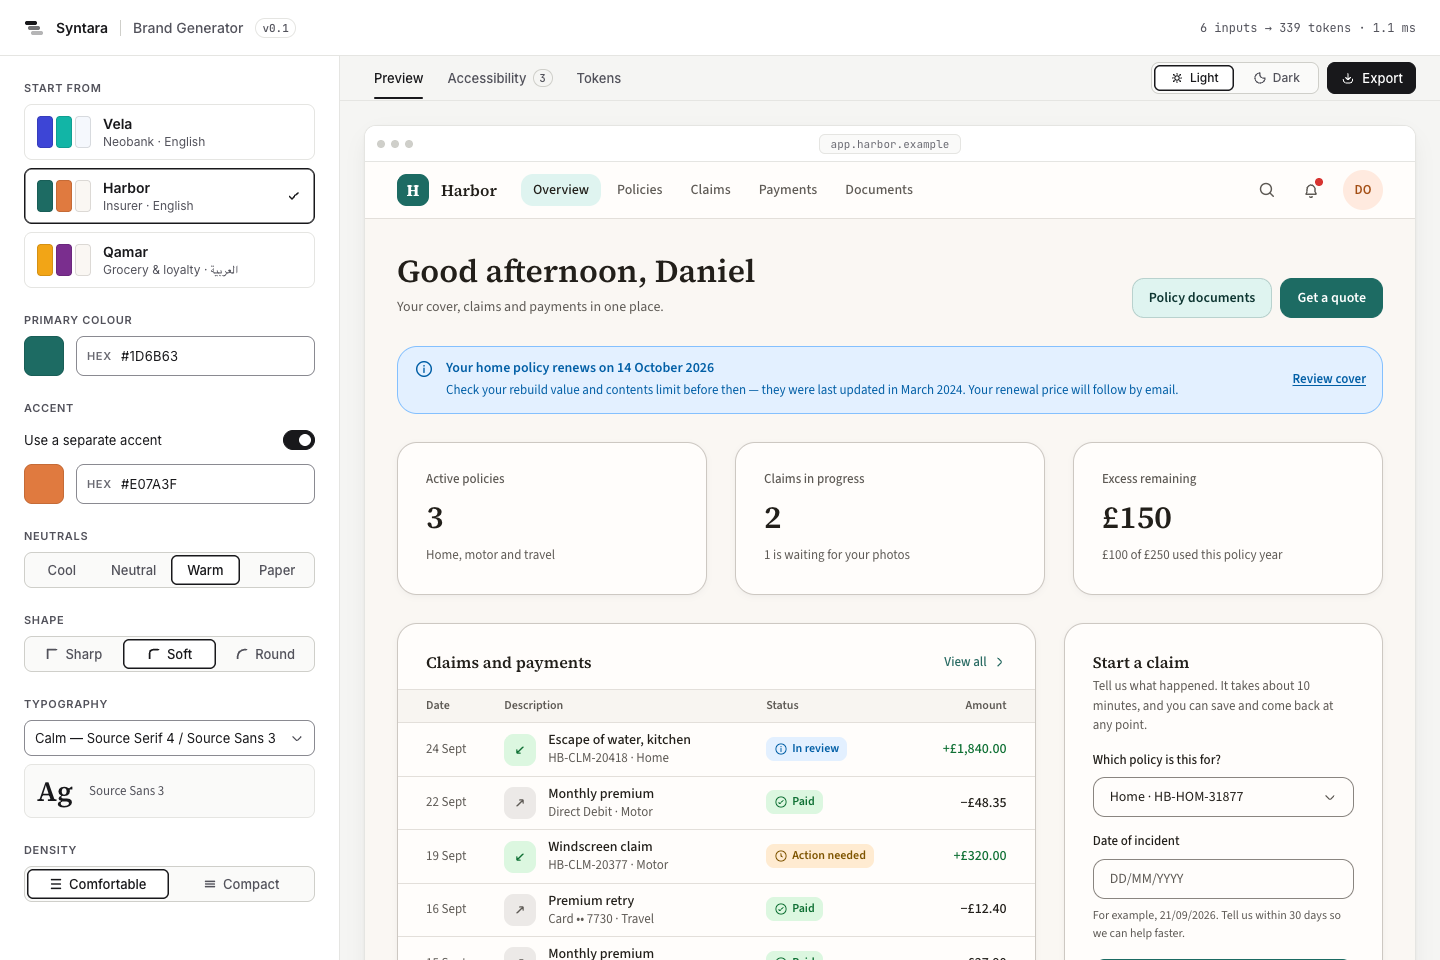The width and height of the screenshot is (1440, 960).
Task: Click the Escape of water claim icon
Action: click(520, 749)
